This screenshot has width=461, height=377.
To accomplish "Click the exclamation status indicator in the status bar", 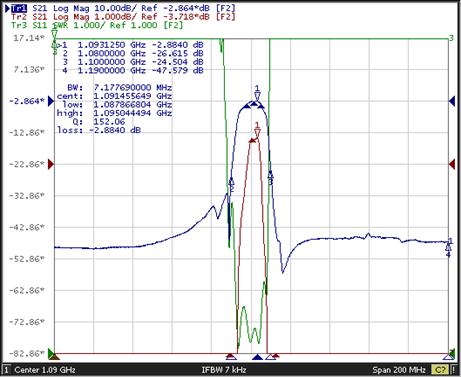I will [x=455, y=370].
